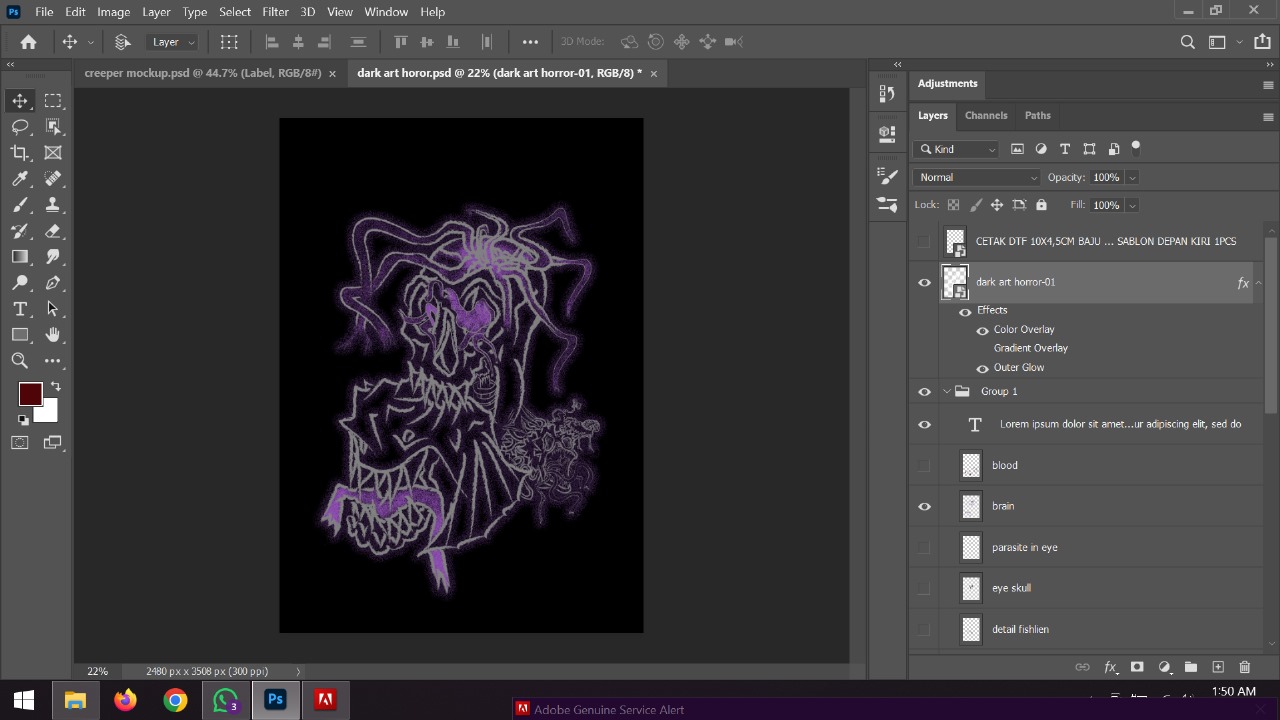Select the Dodge tool

click(20, 283)
